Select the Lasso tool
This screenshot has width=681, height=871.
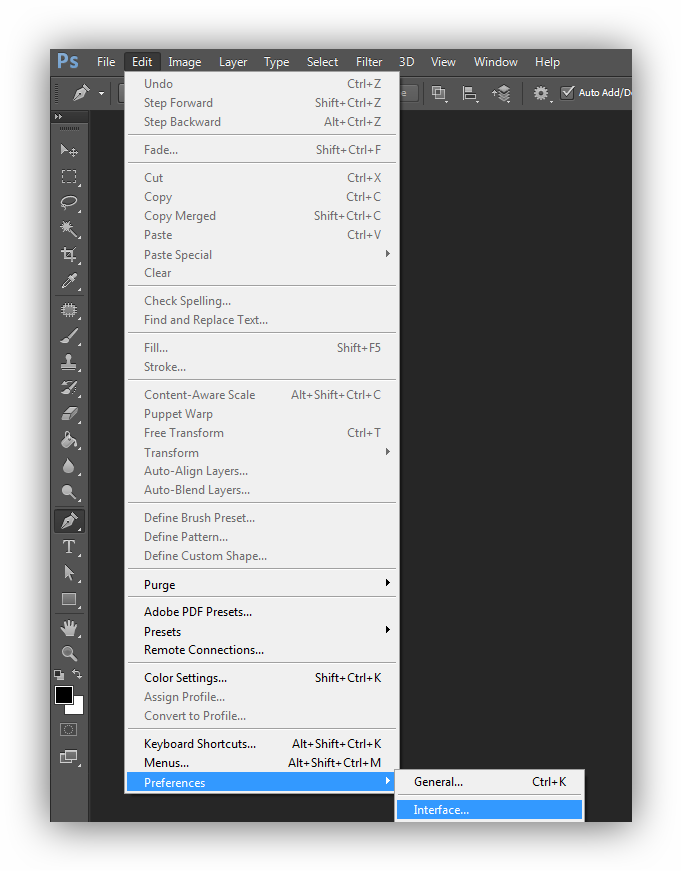point(69,202)
